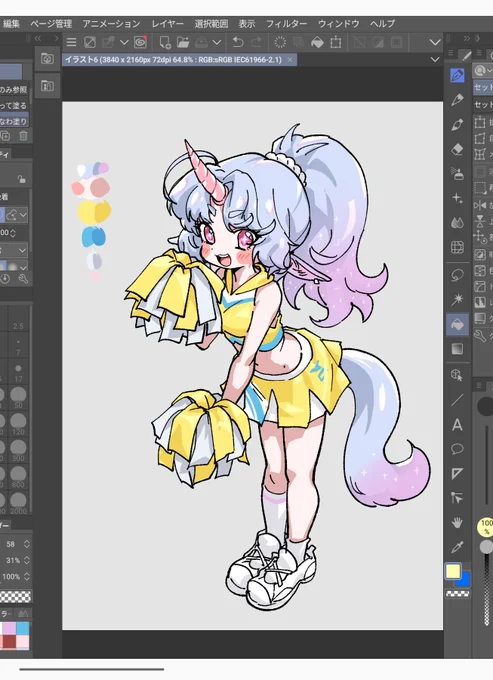Viewport: 493px width, 680px height.
Task: Select the Pen tool in the tool palette
Action: (x=457, y=76)
